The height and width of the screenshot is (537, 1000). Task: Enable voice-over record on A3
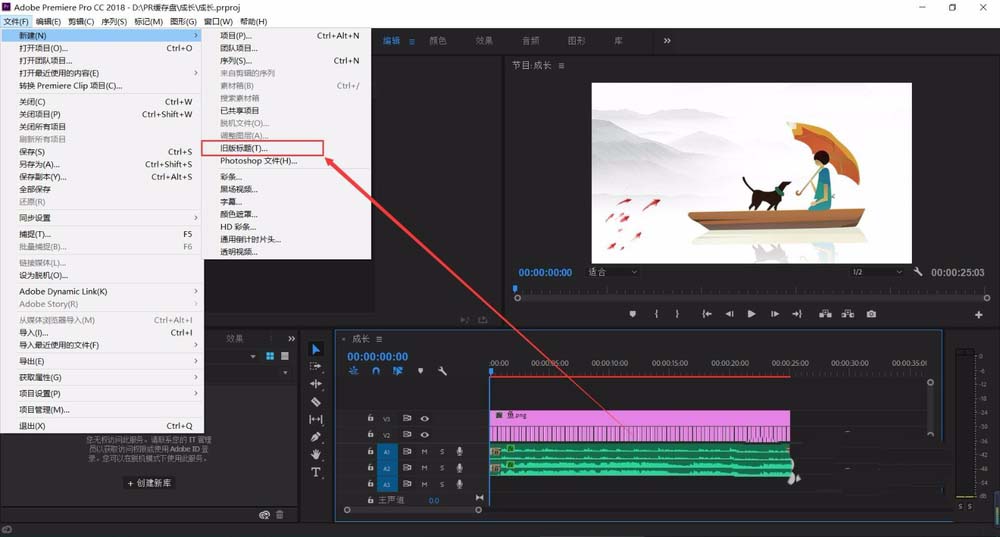(x=459, y=484)
